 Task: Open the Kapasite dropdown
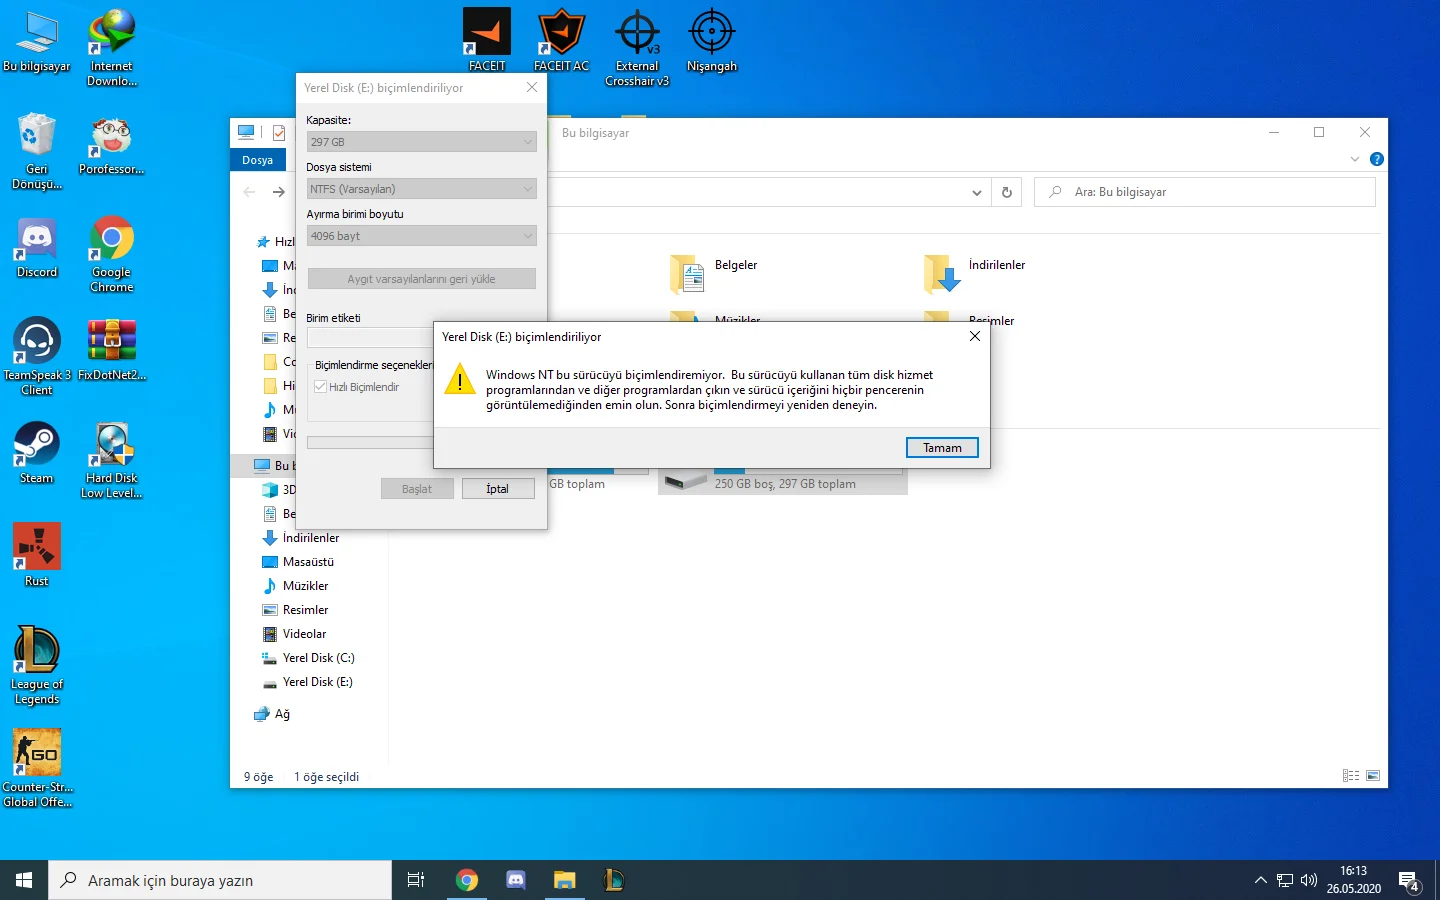point(421,142)
